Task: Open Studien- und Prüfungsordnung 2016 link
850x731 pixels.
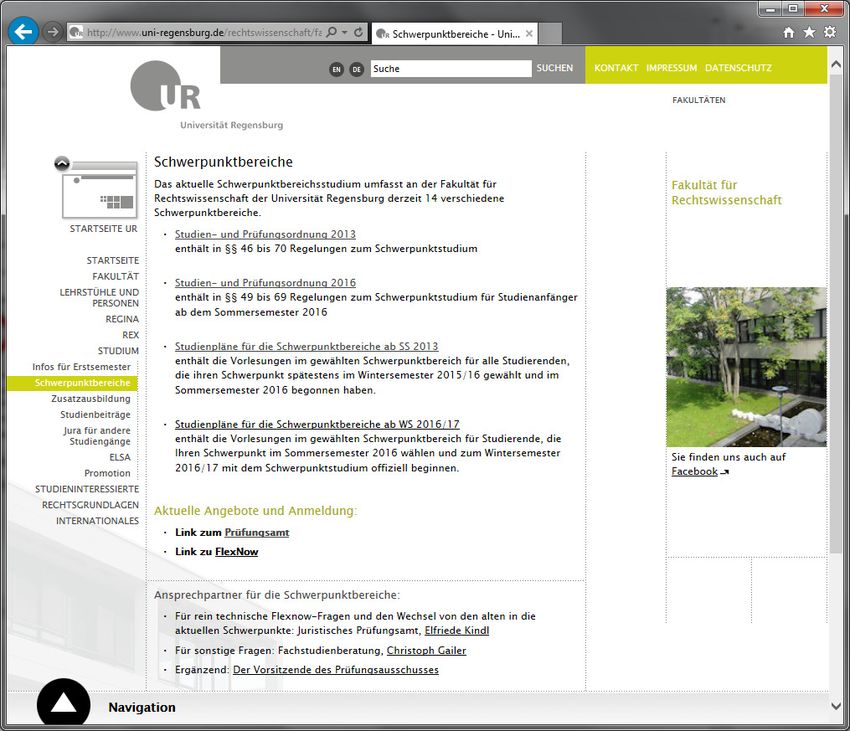Action: 265,283
